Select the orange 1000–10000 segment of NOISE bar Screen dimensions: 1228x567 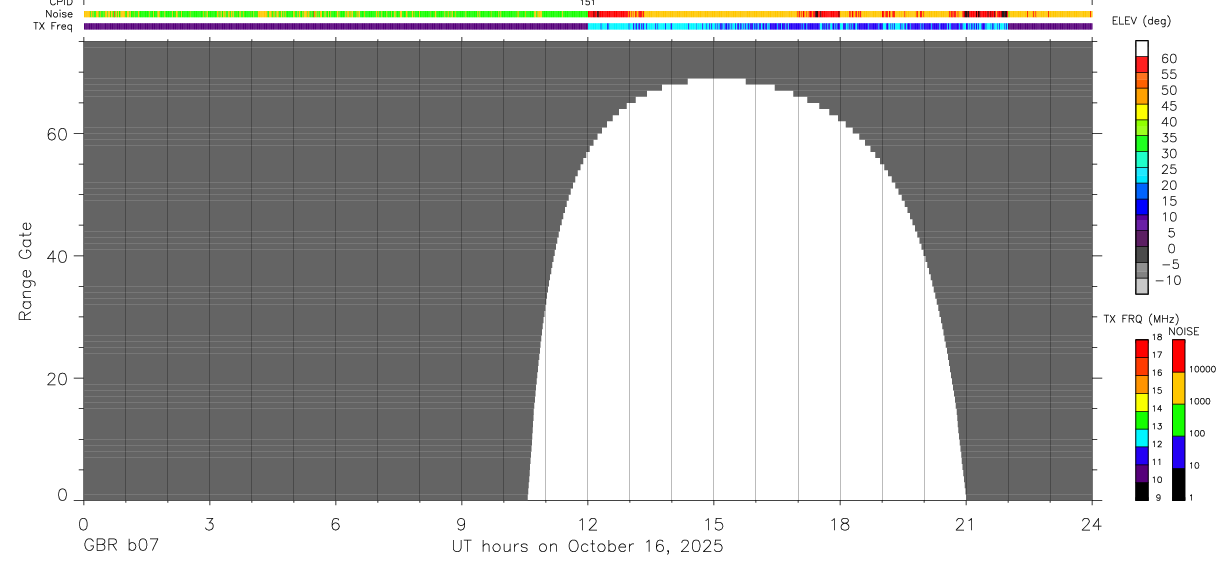point(1178,388)
